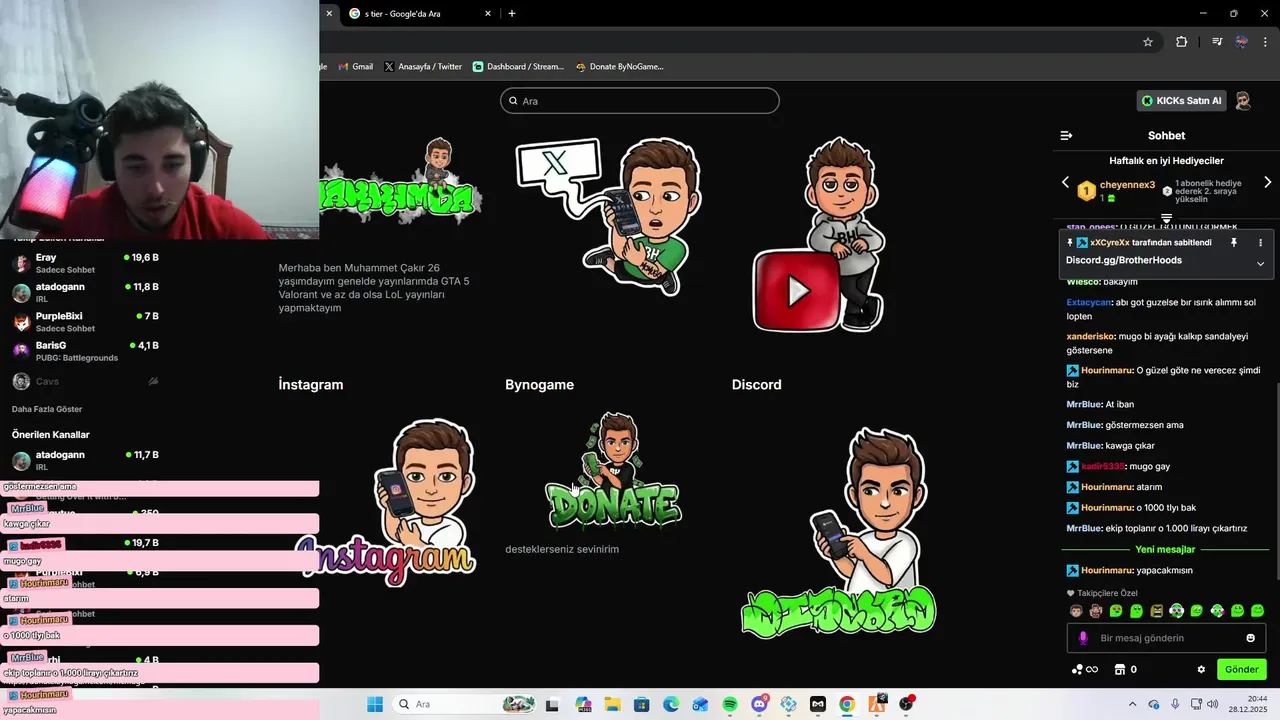Viewport: 1280px width, 720px height.
Task: Open the Chrome extensions puzzle icon
Action: [x=1181, y=42]
